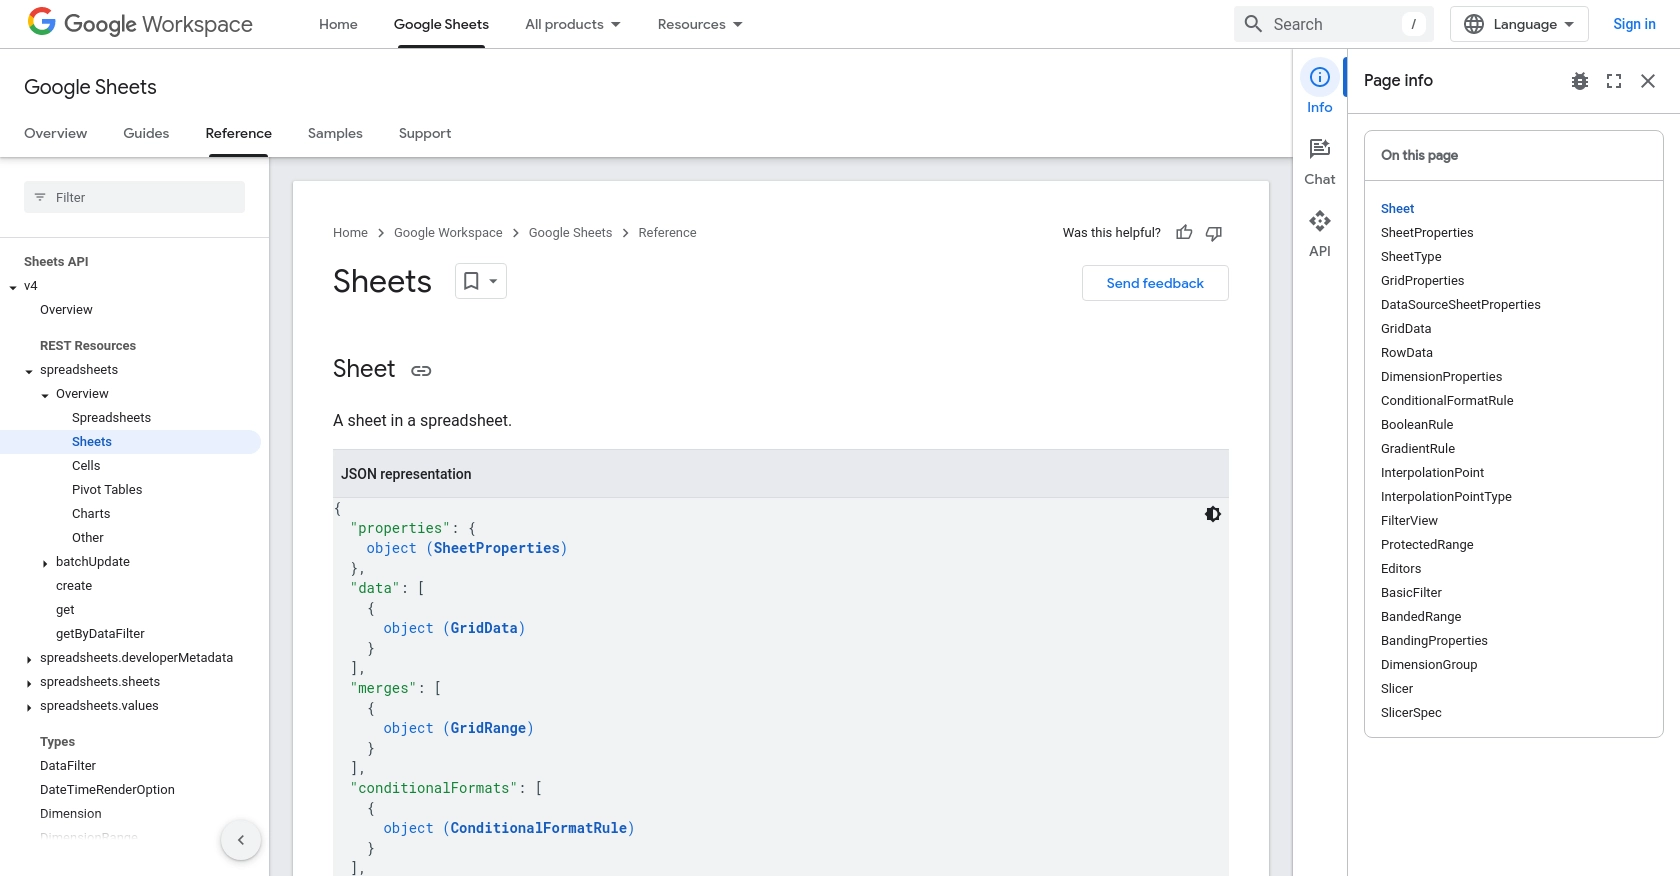Click the bug report icon in Page info
The width and height of the screenshot is (1680, 876).
coord(1580,81)
